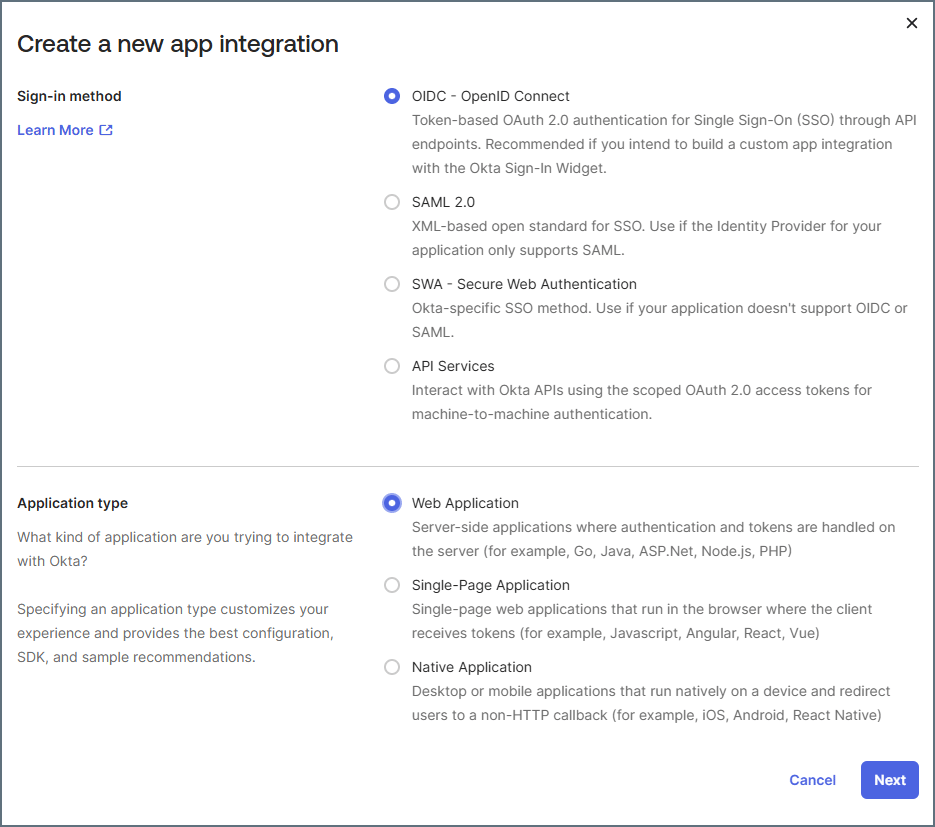This screenshot has width=935, height=827.
Task: Select the Native Application radio button
Action: coord(392,667)
